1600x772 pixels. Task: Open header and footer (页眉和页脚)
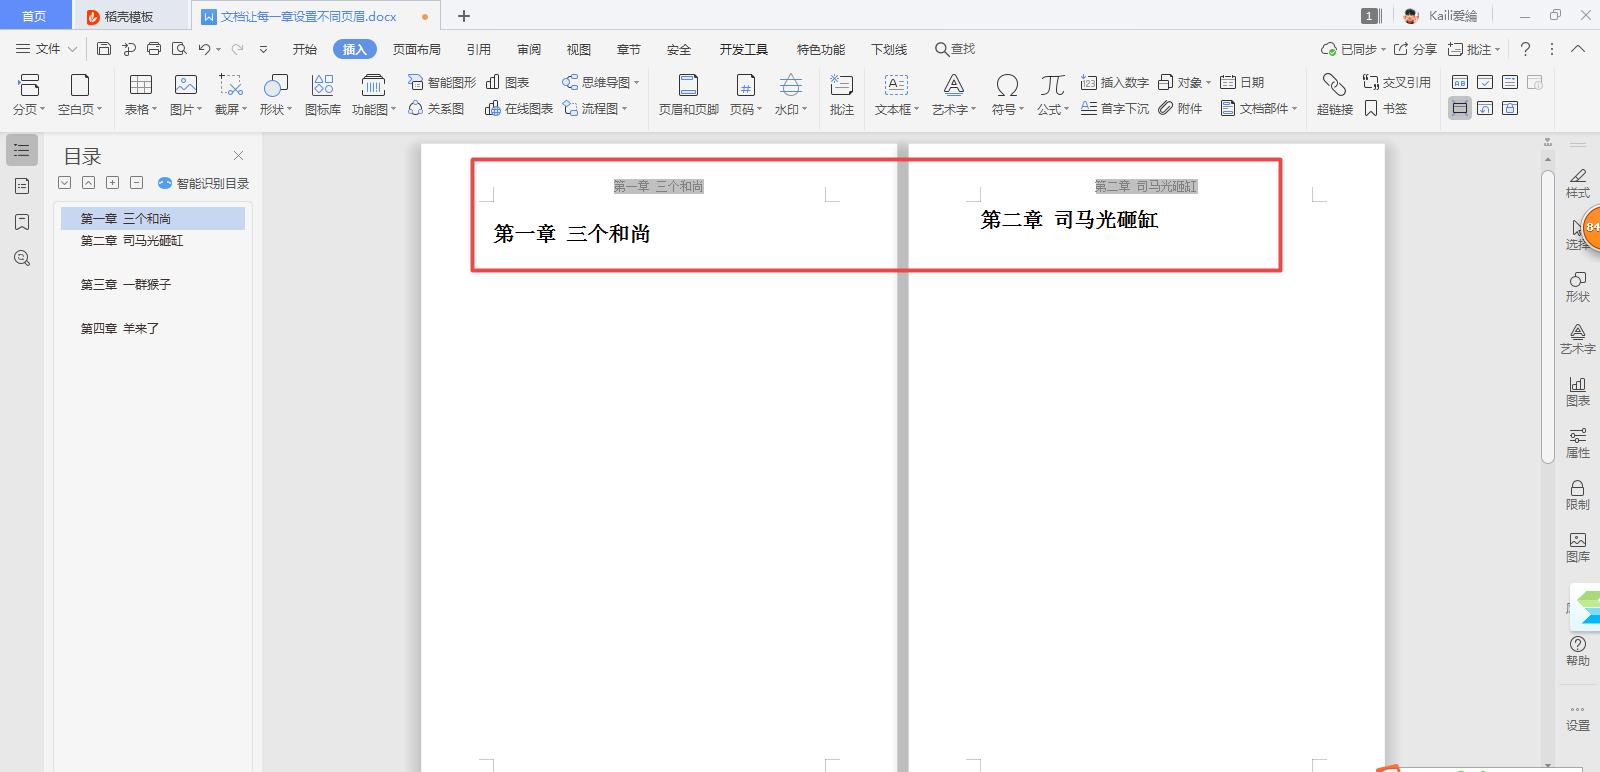688,95
